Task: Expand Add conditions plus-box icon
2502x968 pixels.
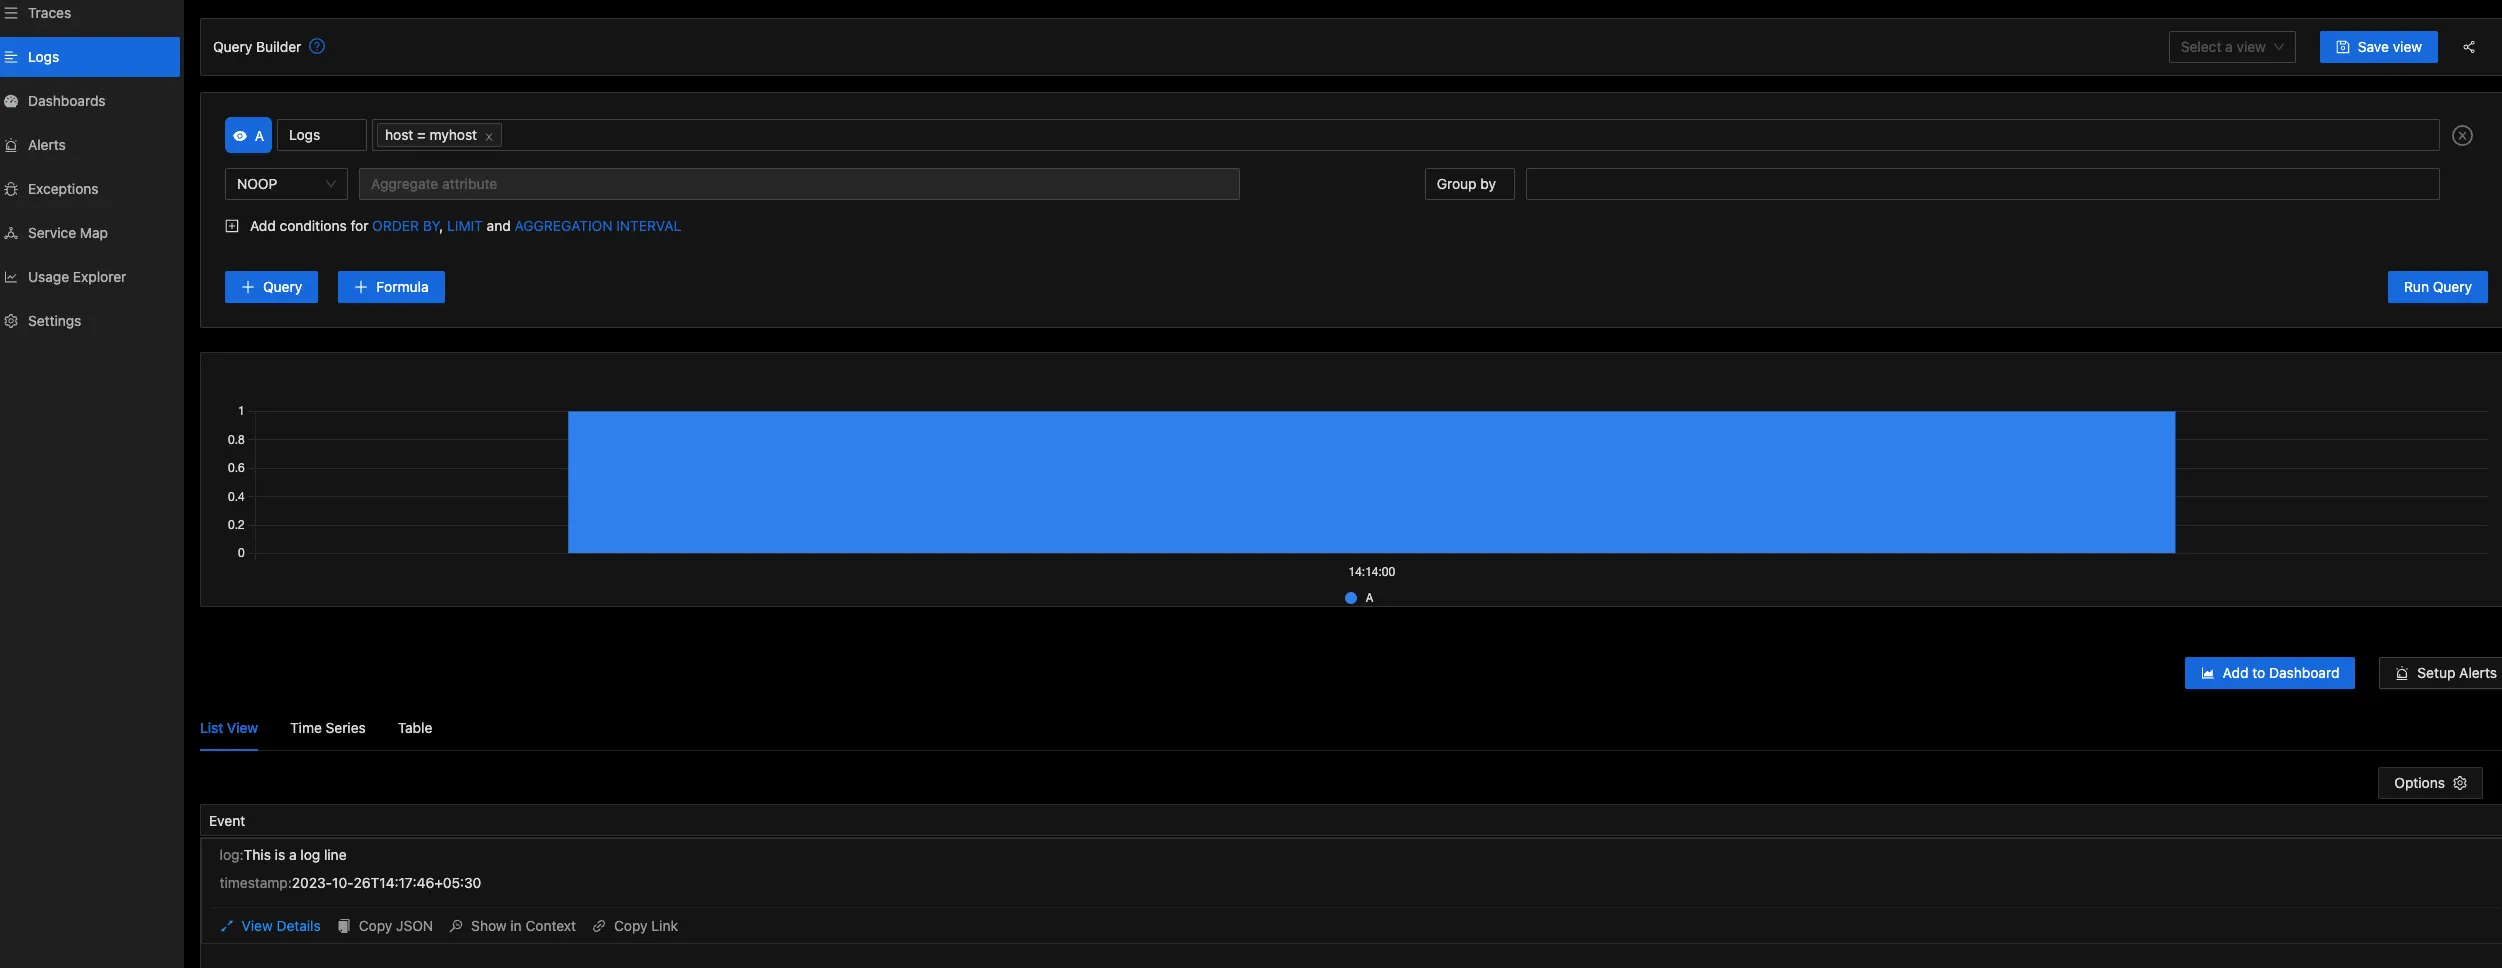Action: pyautogui.click(x=232, y=226)
